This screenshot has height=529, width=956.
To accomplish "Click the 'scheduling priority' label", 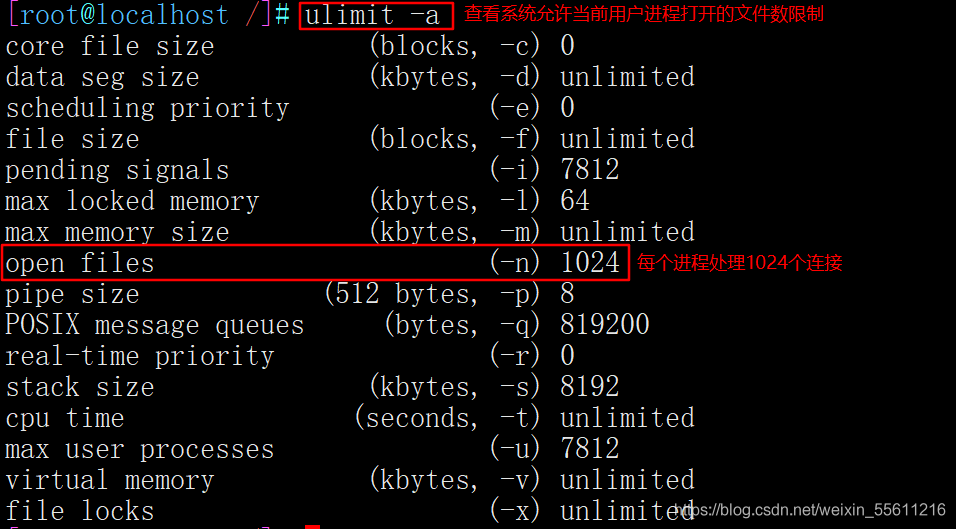I will pos(147,108).
